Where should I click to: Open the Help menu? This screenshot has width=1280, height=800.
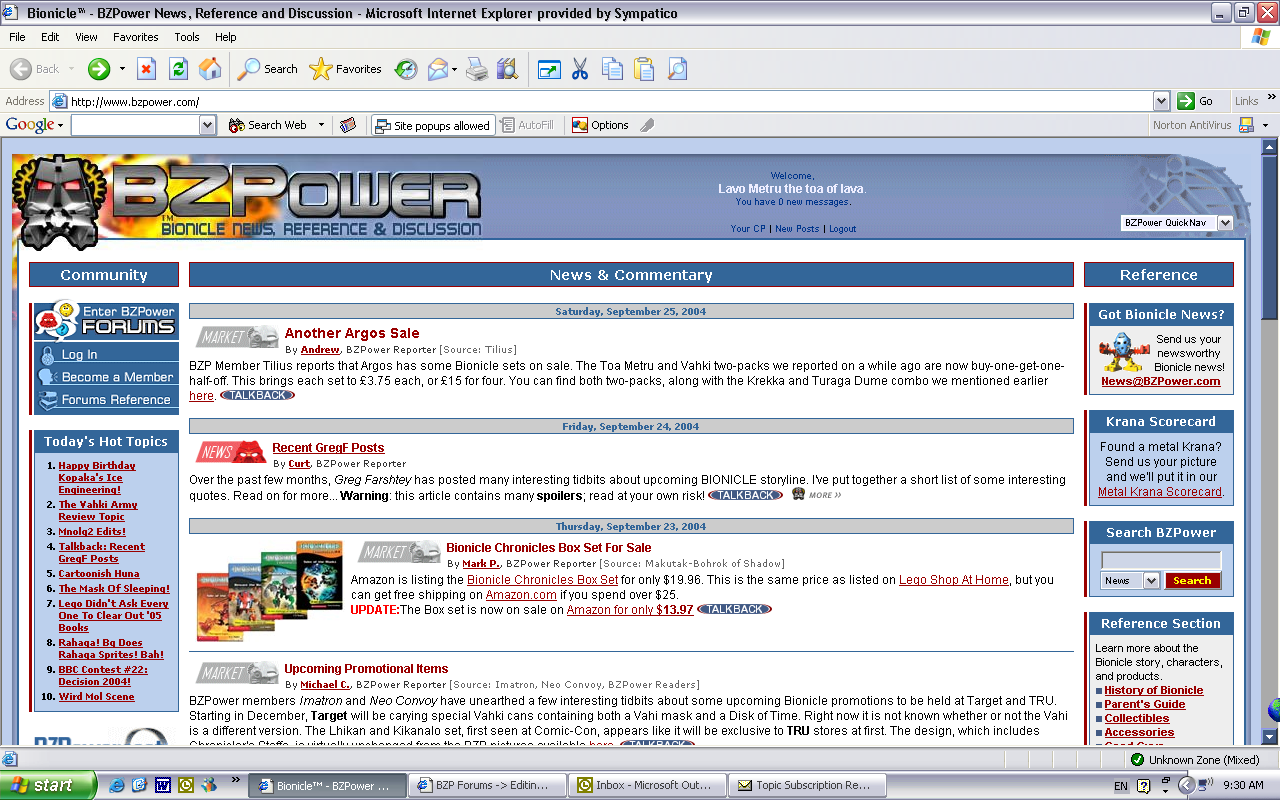click(x=226, y=37)
